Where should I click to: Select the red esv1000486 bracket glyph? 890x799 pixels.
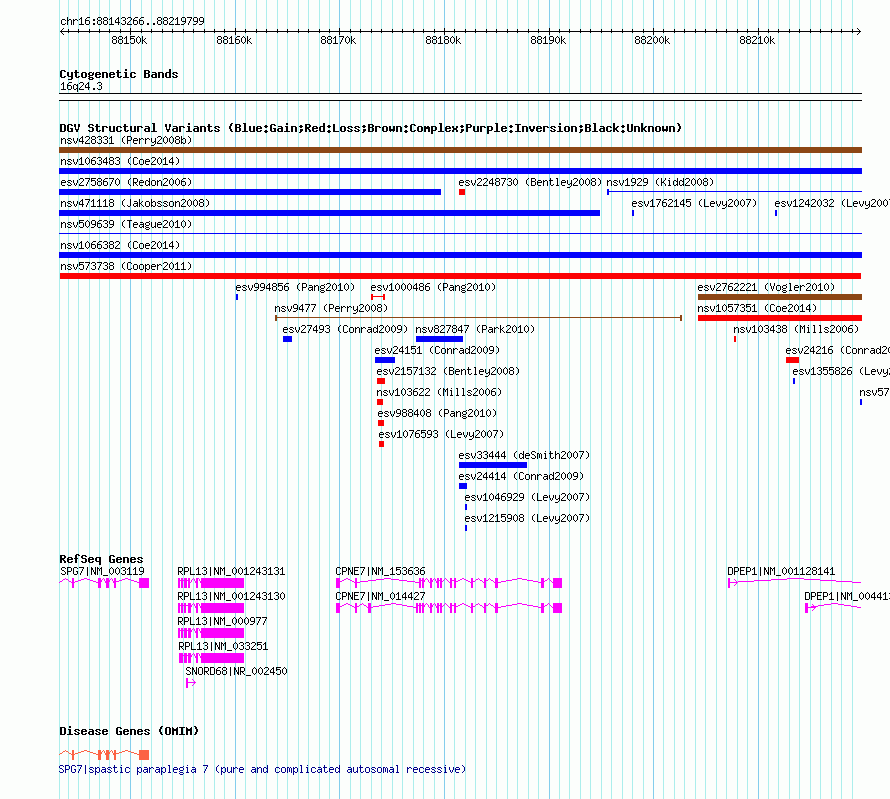pyautogui.click(x=378, y=297)
